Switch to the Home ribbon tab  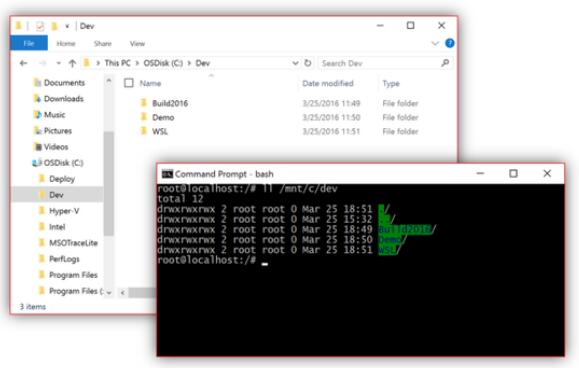point(66,44)
